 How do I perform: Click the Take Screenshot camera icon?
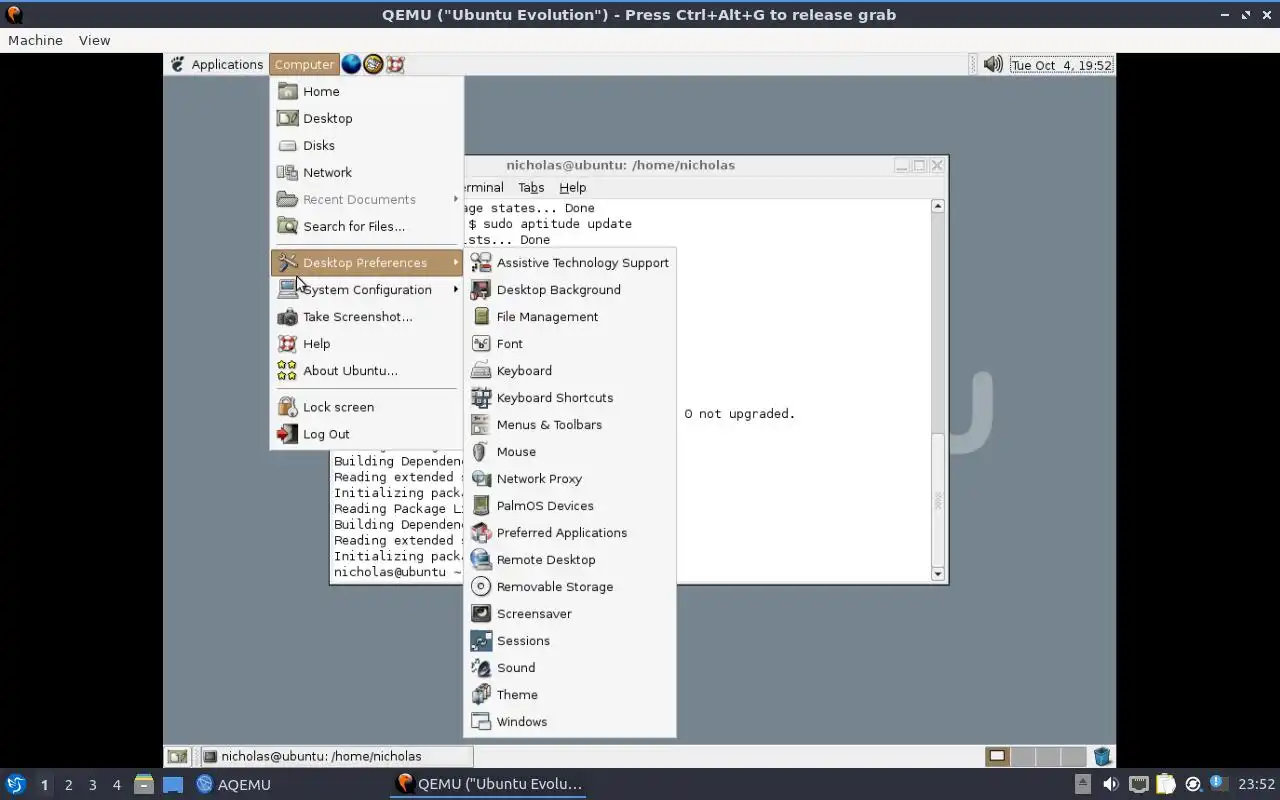pos(287,316)
